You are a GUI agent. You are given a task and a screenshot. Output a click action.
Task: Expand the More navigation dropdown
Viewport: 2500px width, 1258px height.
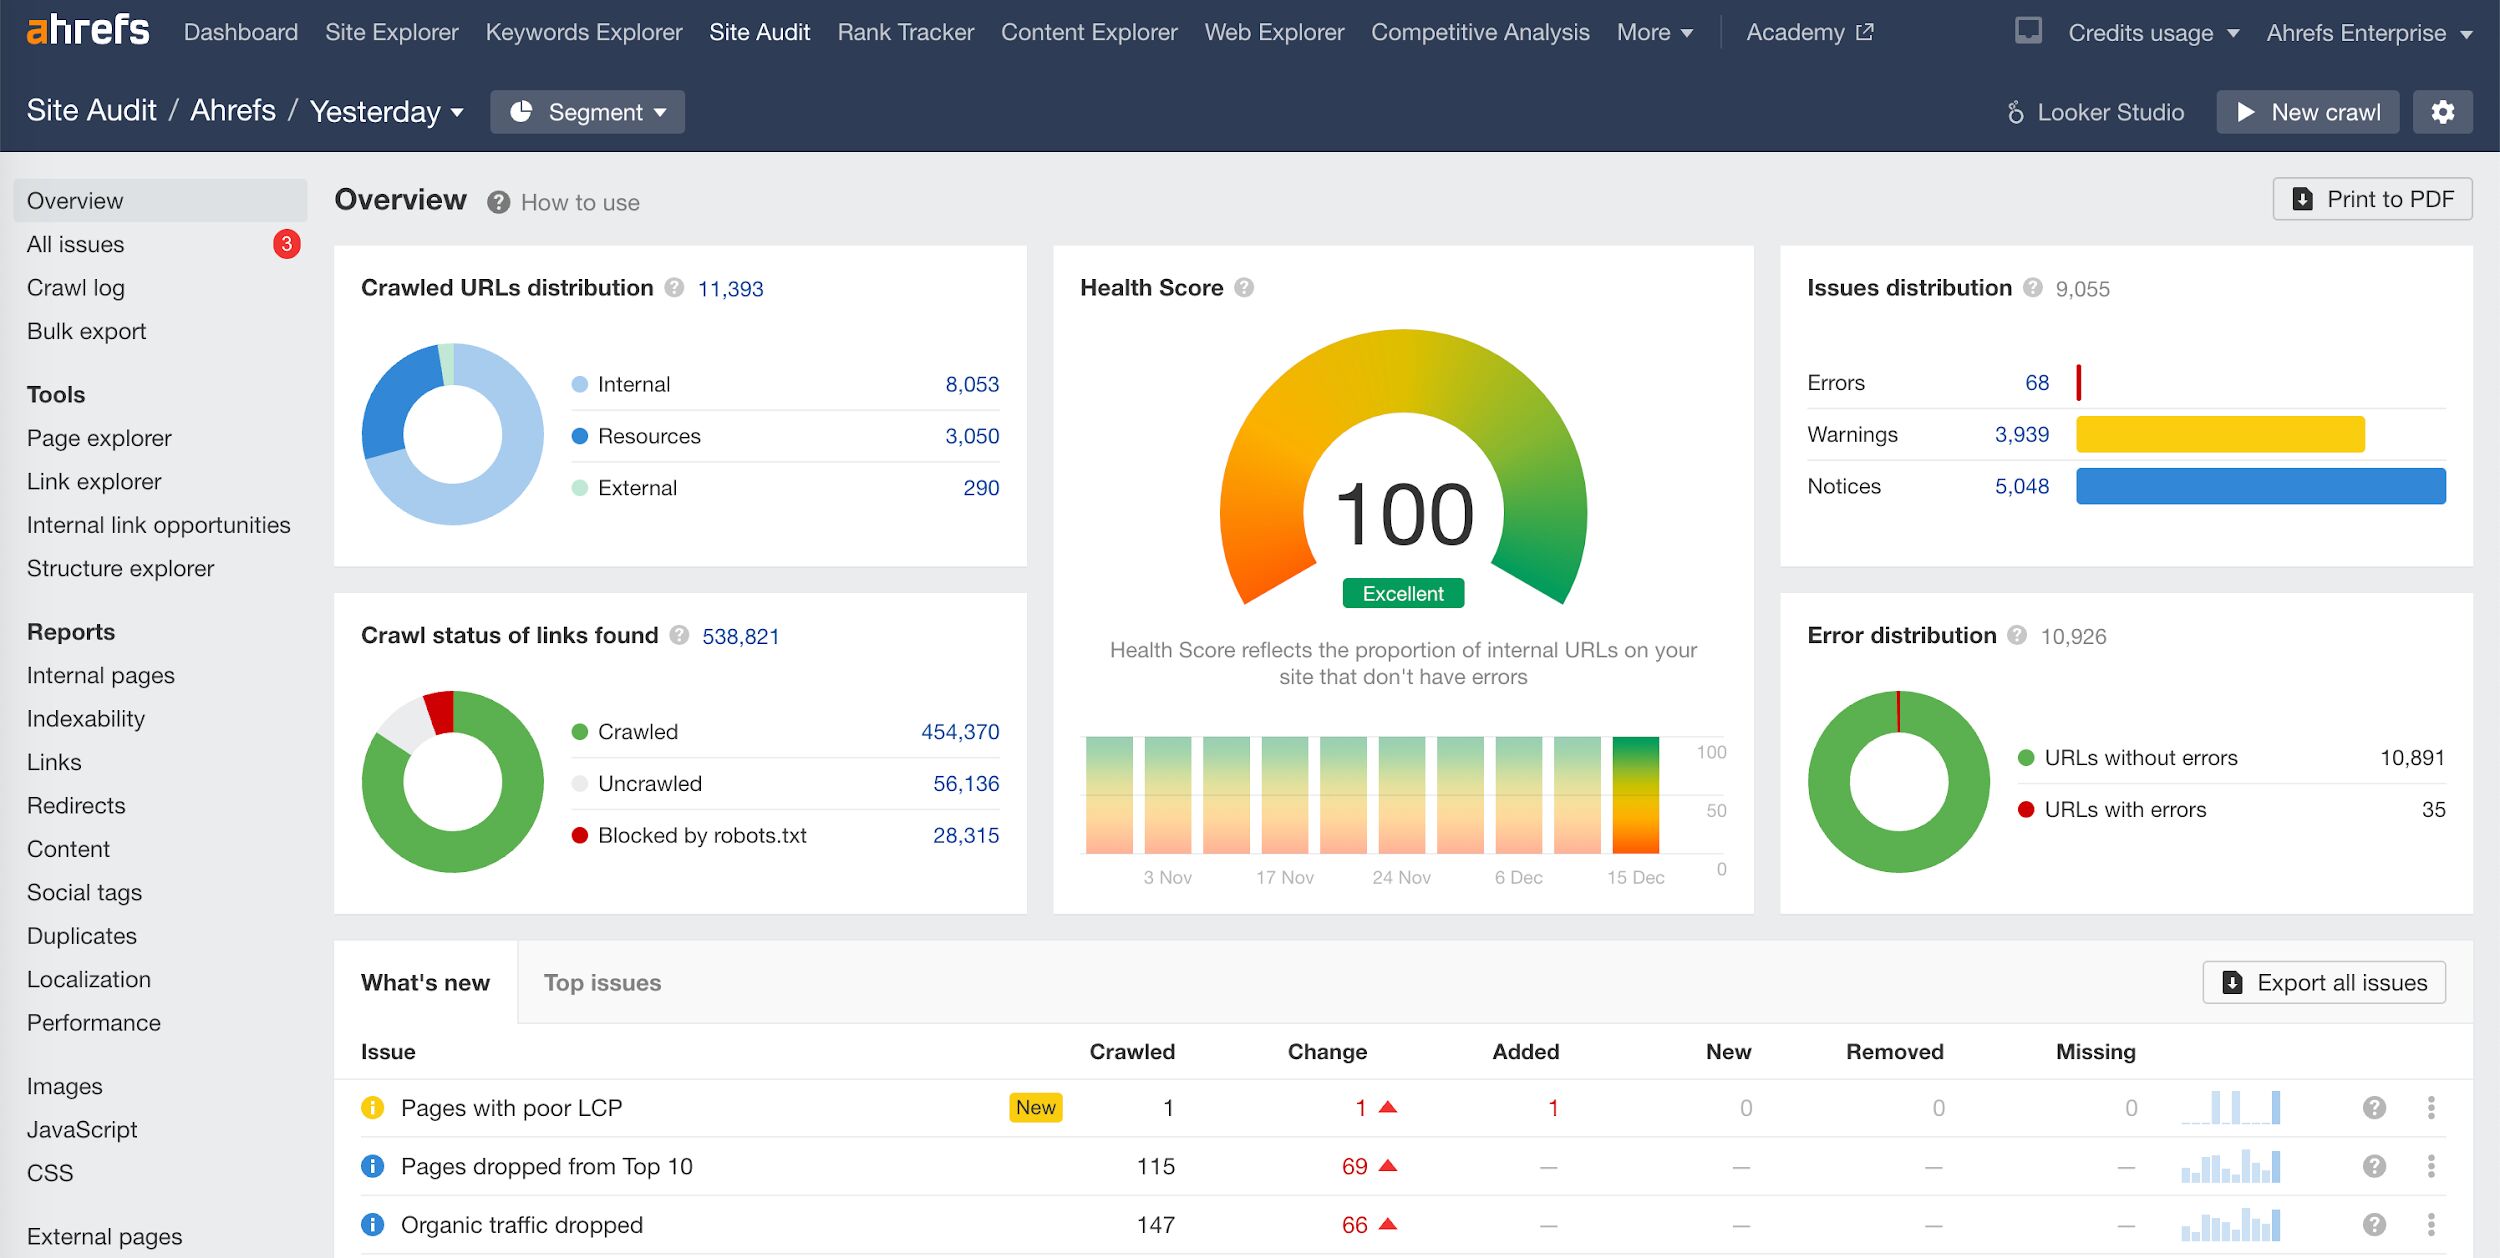(1654, 32)
